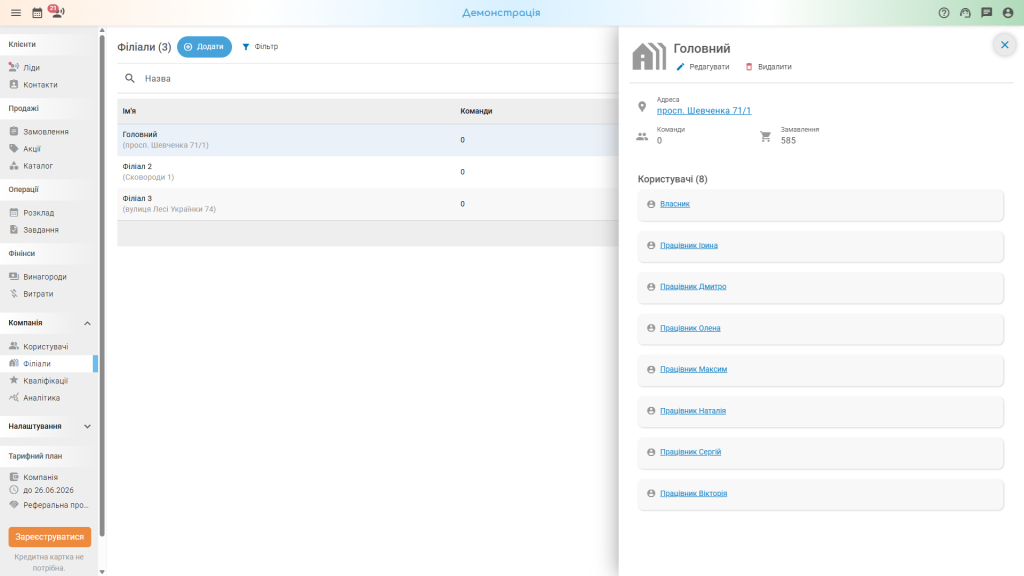Open the chat message icon
This screenshot has height=576, width=1024.
click(x=987, y=12)
